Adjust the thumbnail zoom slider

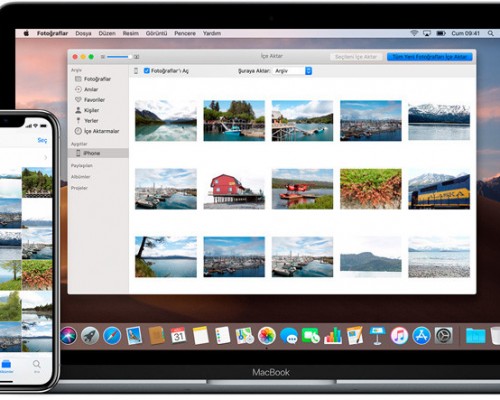click(x=118, y=57)
